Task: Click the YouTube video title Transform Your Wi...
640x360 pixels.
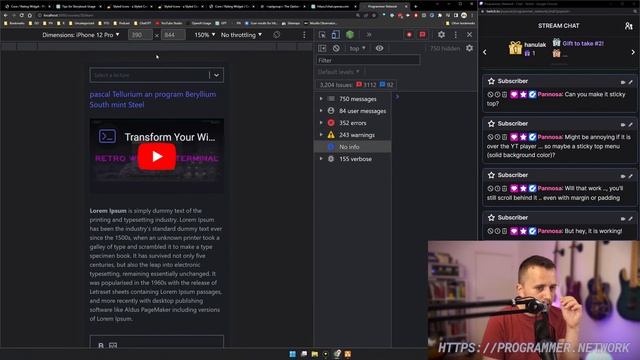Action: pos(169,137)
